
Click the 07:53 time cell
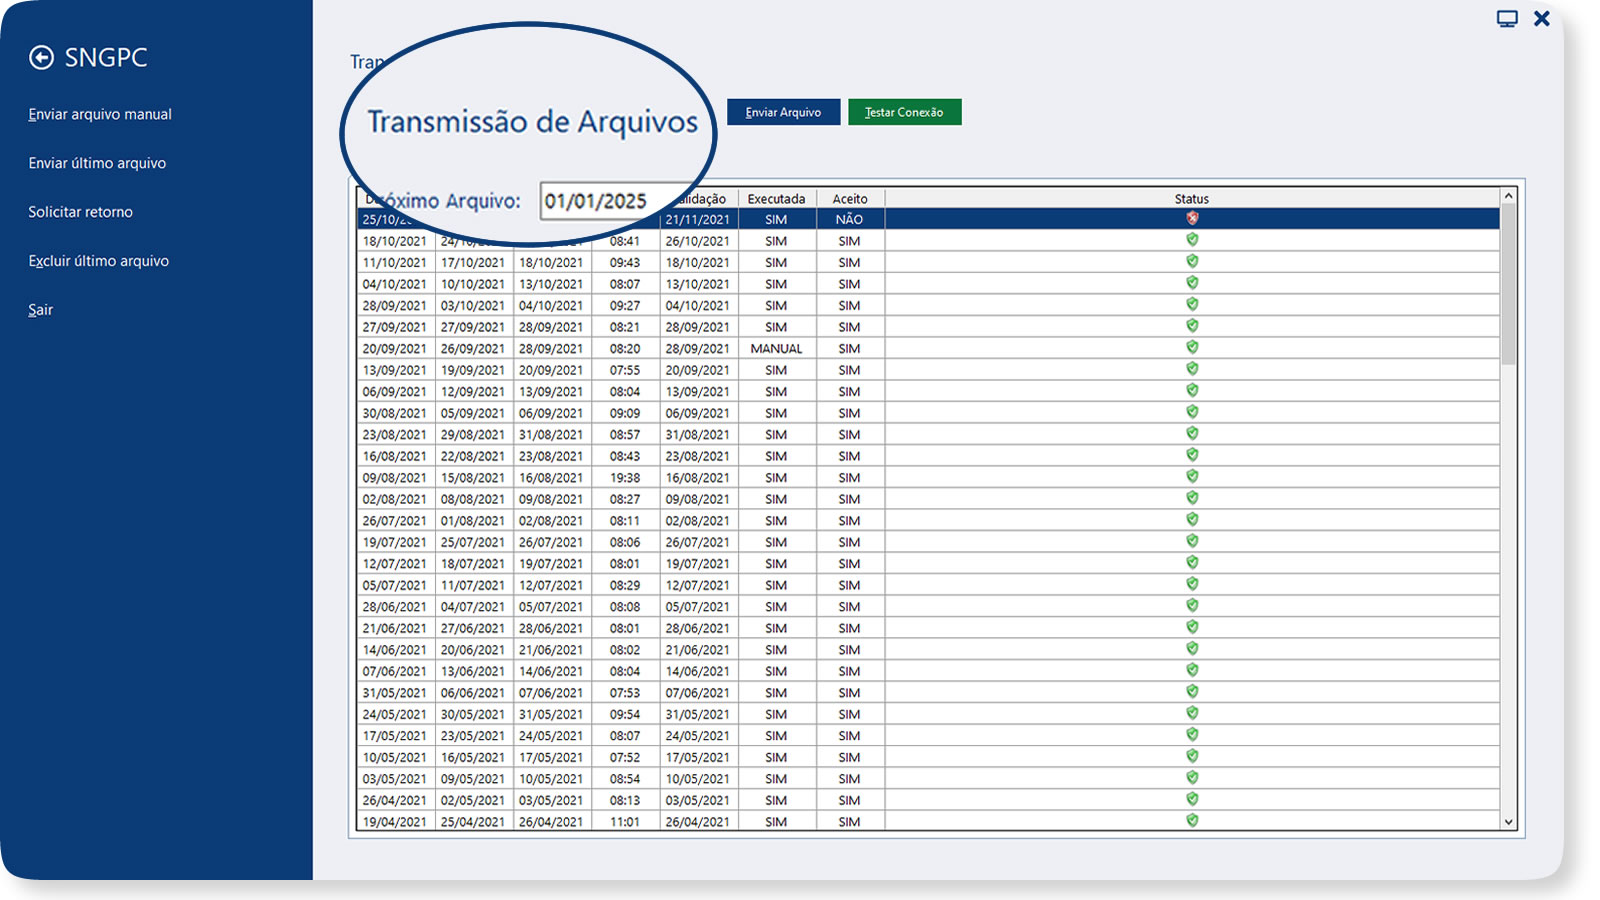click(625, 693)
